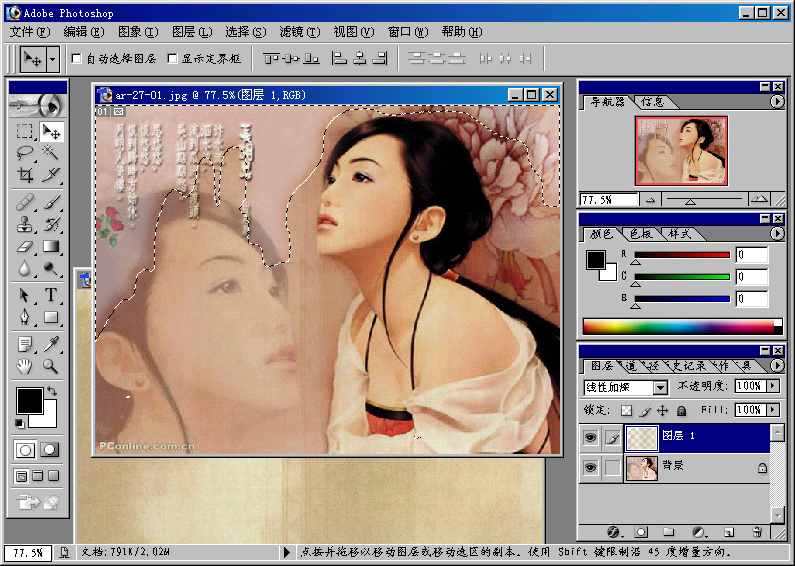Select the Move tool in toolbox
The height and width of the screenshot is (566, 795).
tap(51, 132)
